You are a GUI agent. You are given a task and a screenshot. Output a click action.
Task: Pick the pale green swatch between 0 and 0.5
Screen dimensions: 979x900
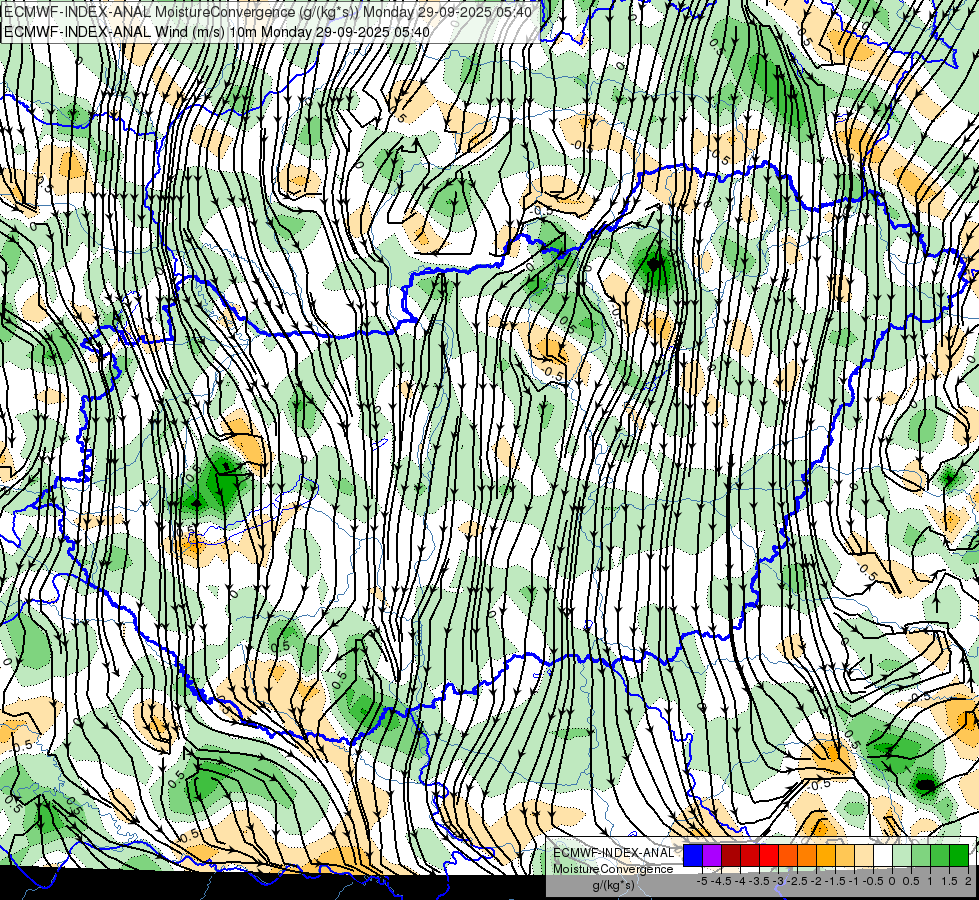pos(902,856)
